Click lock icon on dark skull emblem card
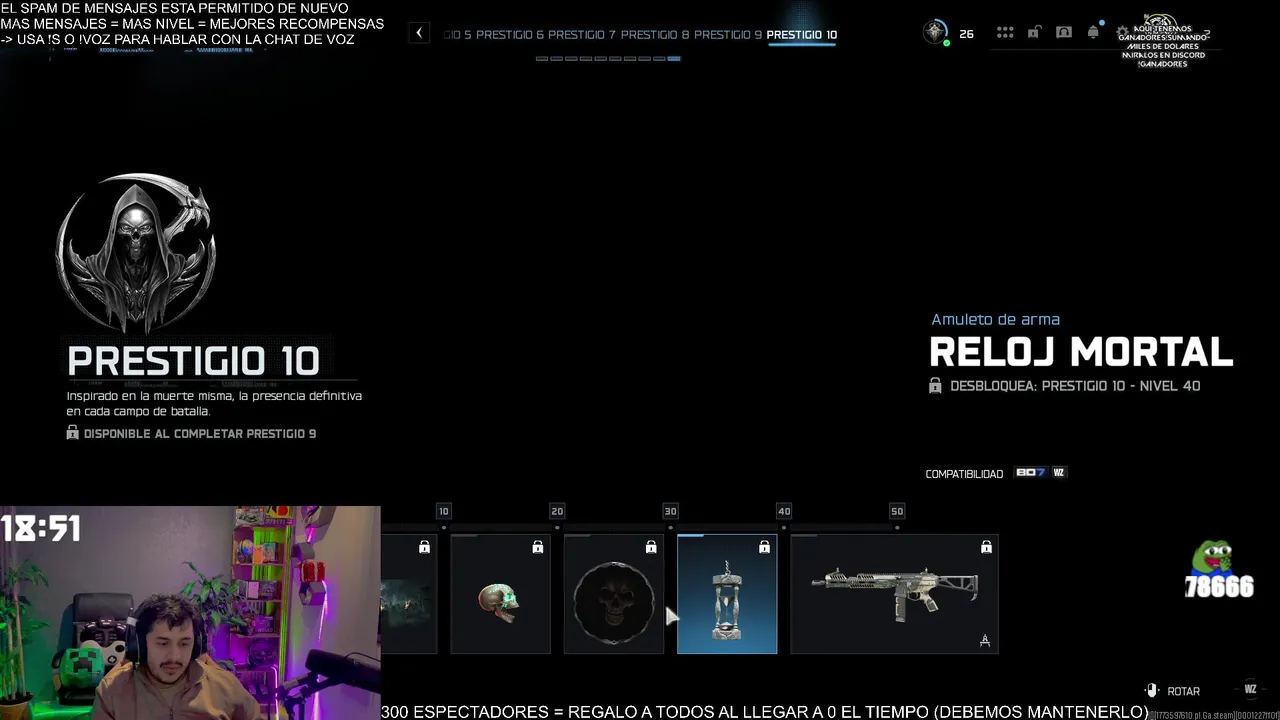 [x=651, y=547]
